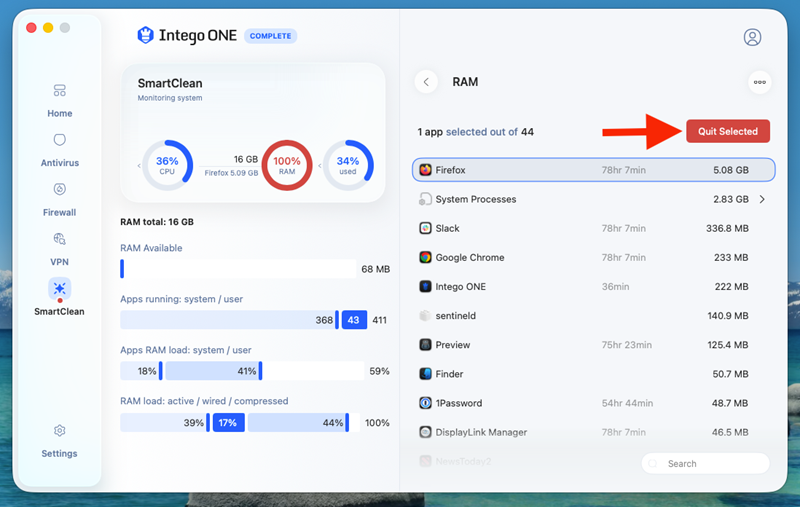800x507 pixels.
Task: Click the Firefox app icon
Action: click(426, 170)
